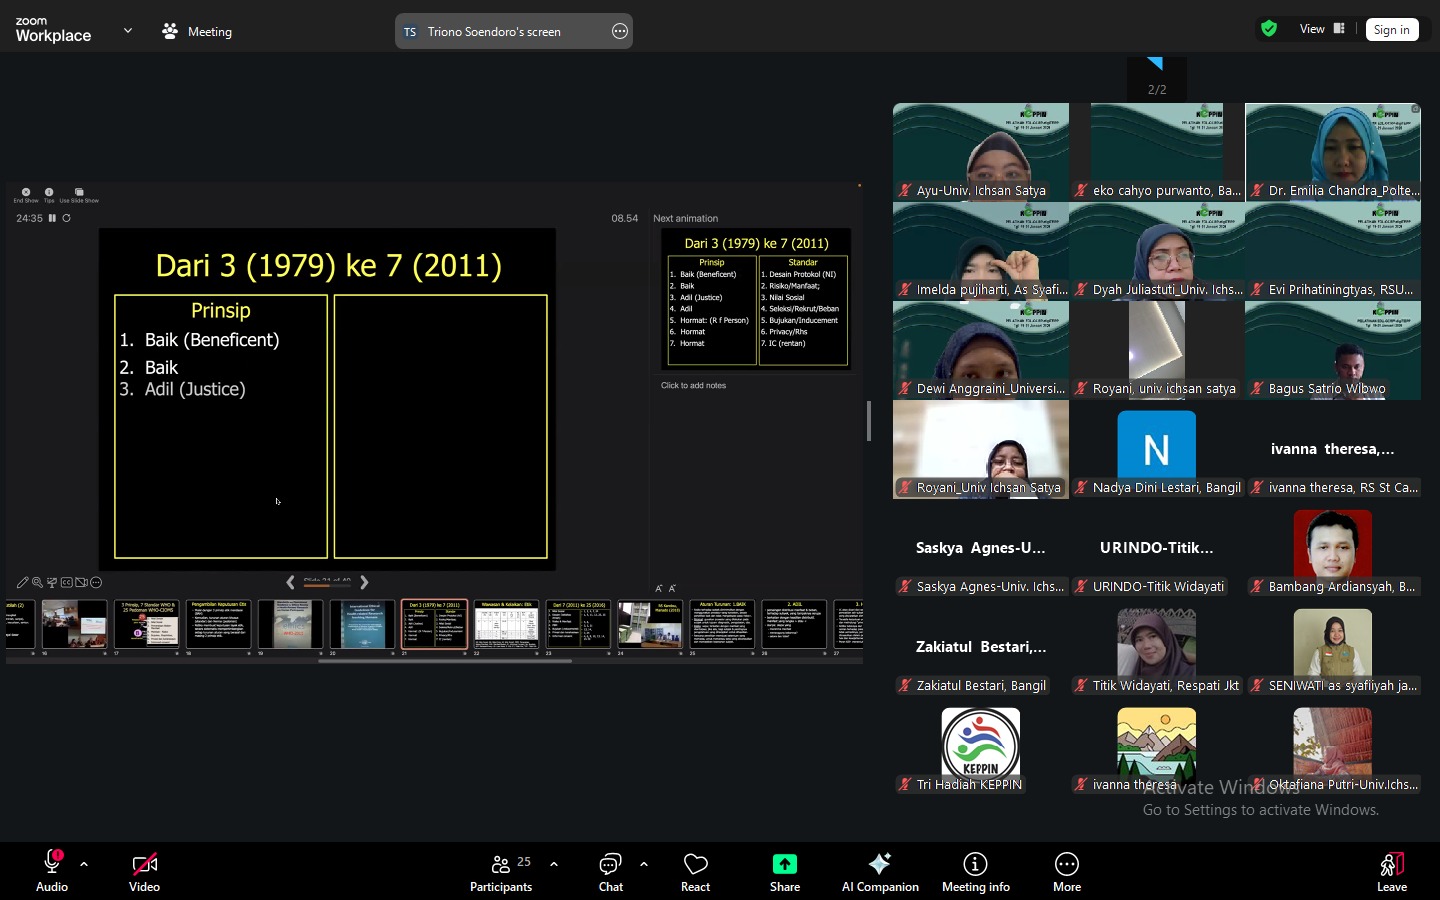Viewport: 1440px width, 900px height.
Task: Click the green Share screen icon
Action: [x=784, y=864]
